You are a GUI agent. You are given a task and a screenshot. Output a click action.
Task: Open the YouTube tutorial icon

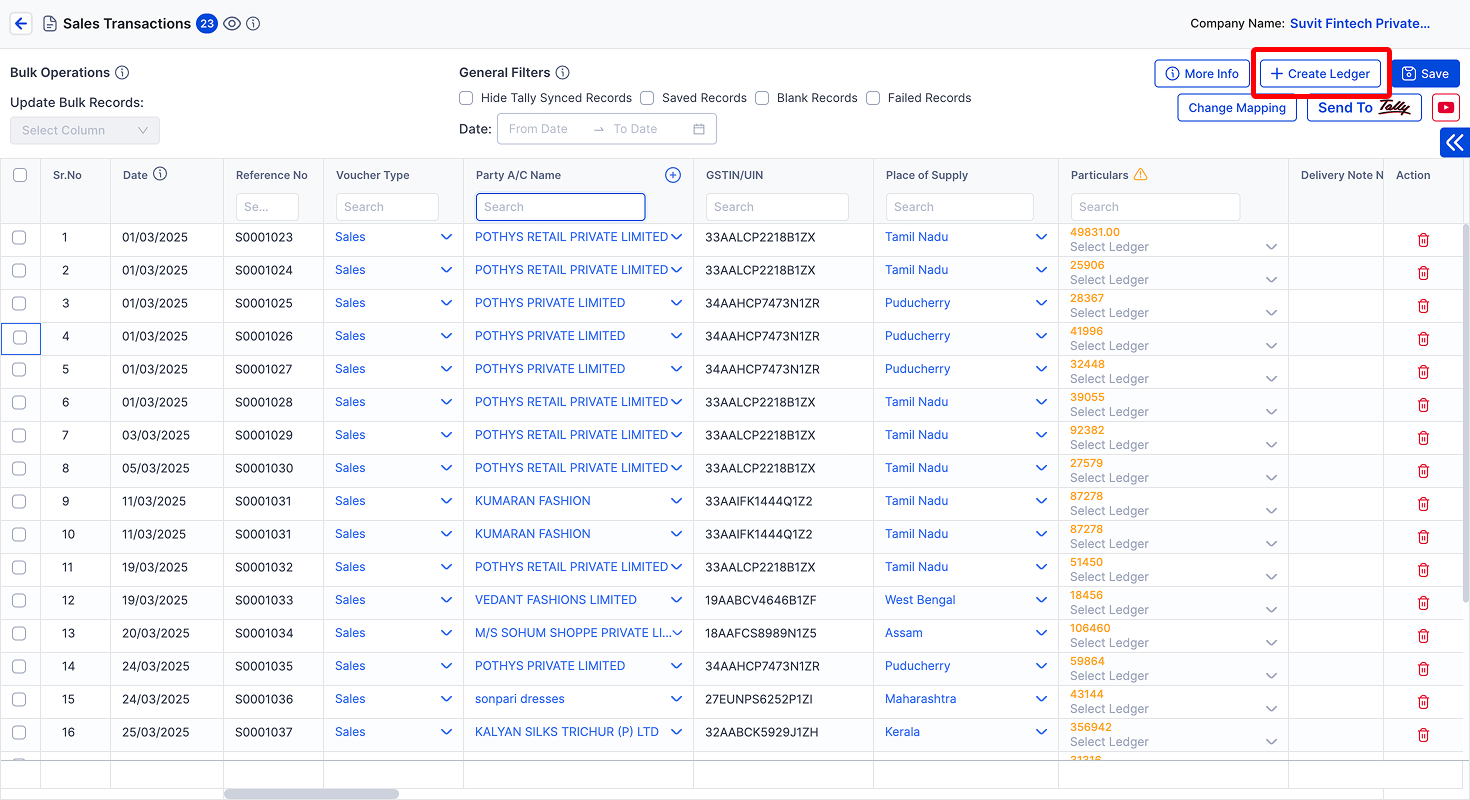(1445, 107)
